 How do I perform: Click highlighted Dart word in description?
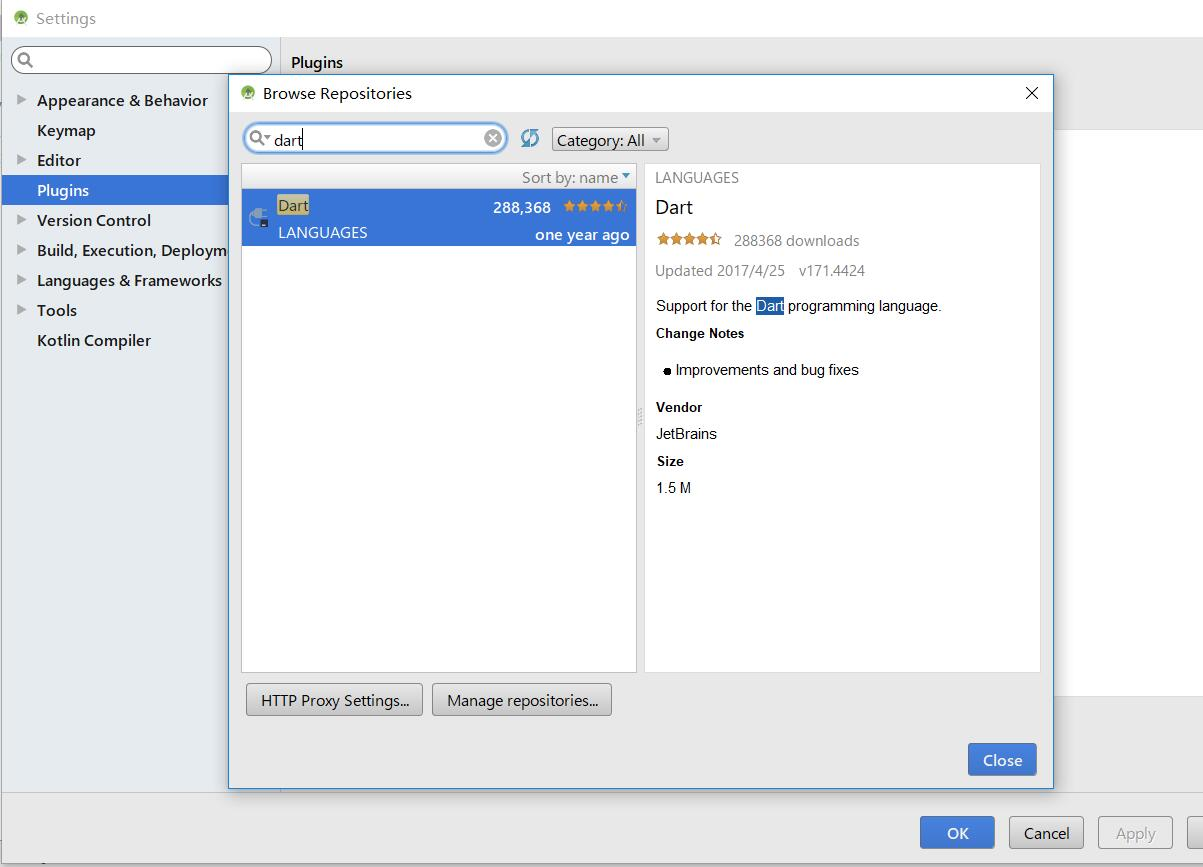point(770,306)
